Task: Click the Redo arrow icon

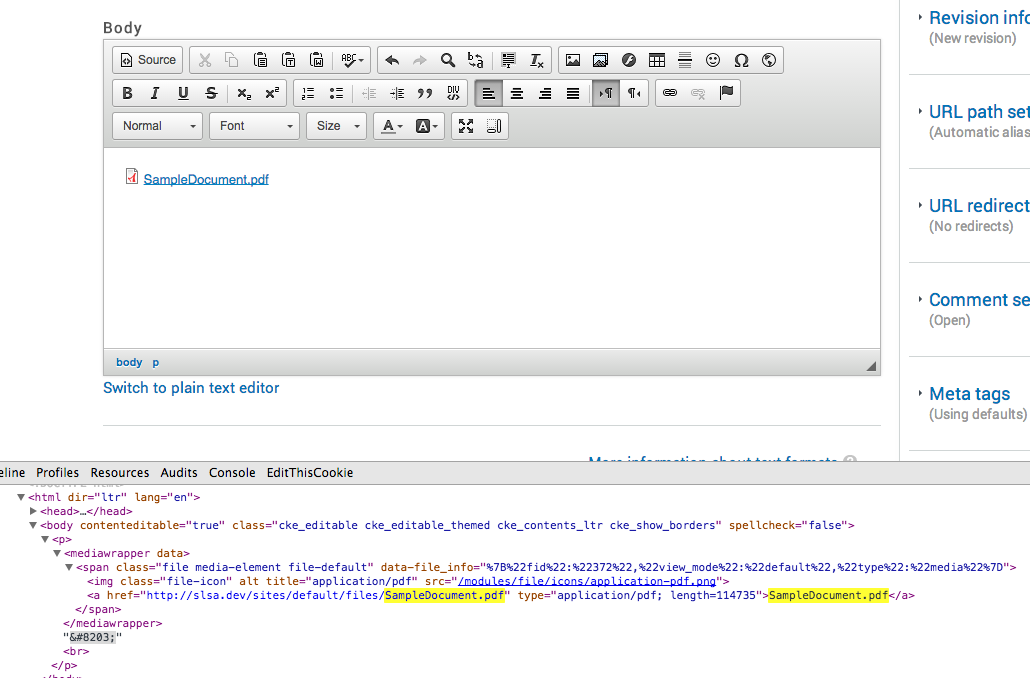Action: point(420,60)
